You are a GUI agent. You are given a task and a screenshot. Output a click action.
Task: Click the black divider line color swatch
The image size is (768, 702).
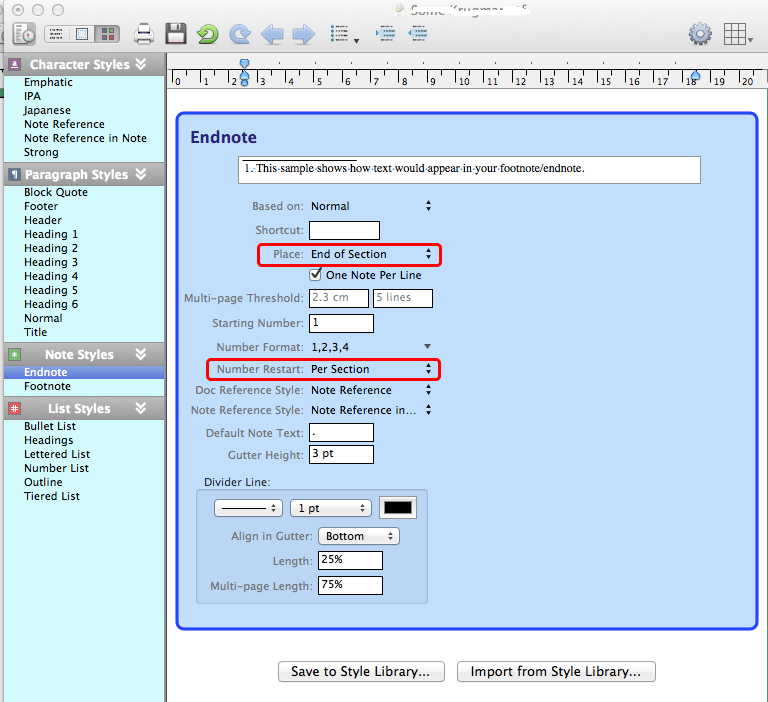398,508
